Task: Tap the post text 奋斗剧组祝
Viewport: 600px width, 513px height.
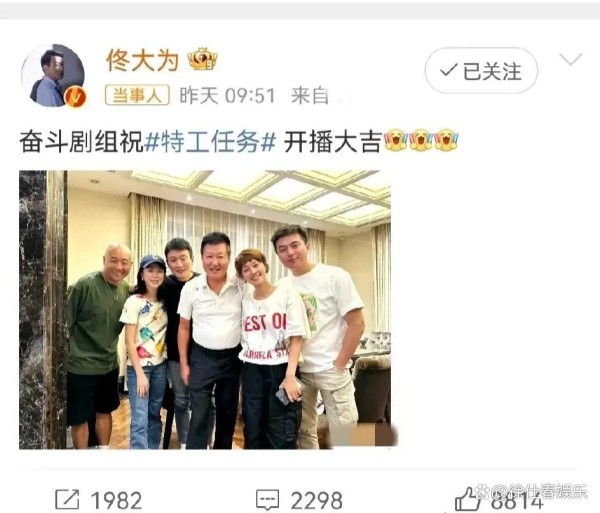Action: (81, 143)
